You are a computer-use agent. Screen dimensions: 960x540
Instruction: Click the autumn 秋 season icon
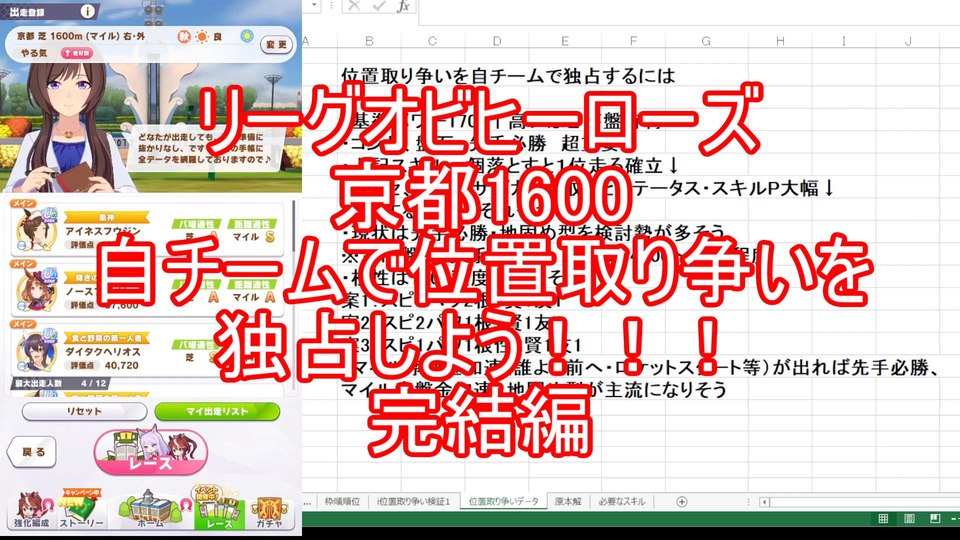click(184, 37)
